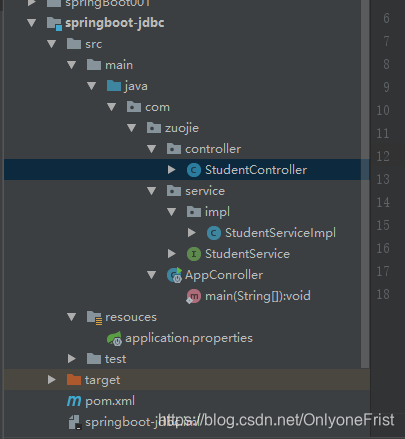Expand the StudentController class arrow
The height and width of the screenshot is (439, 405).
tap(172, 170)
